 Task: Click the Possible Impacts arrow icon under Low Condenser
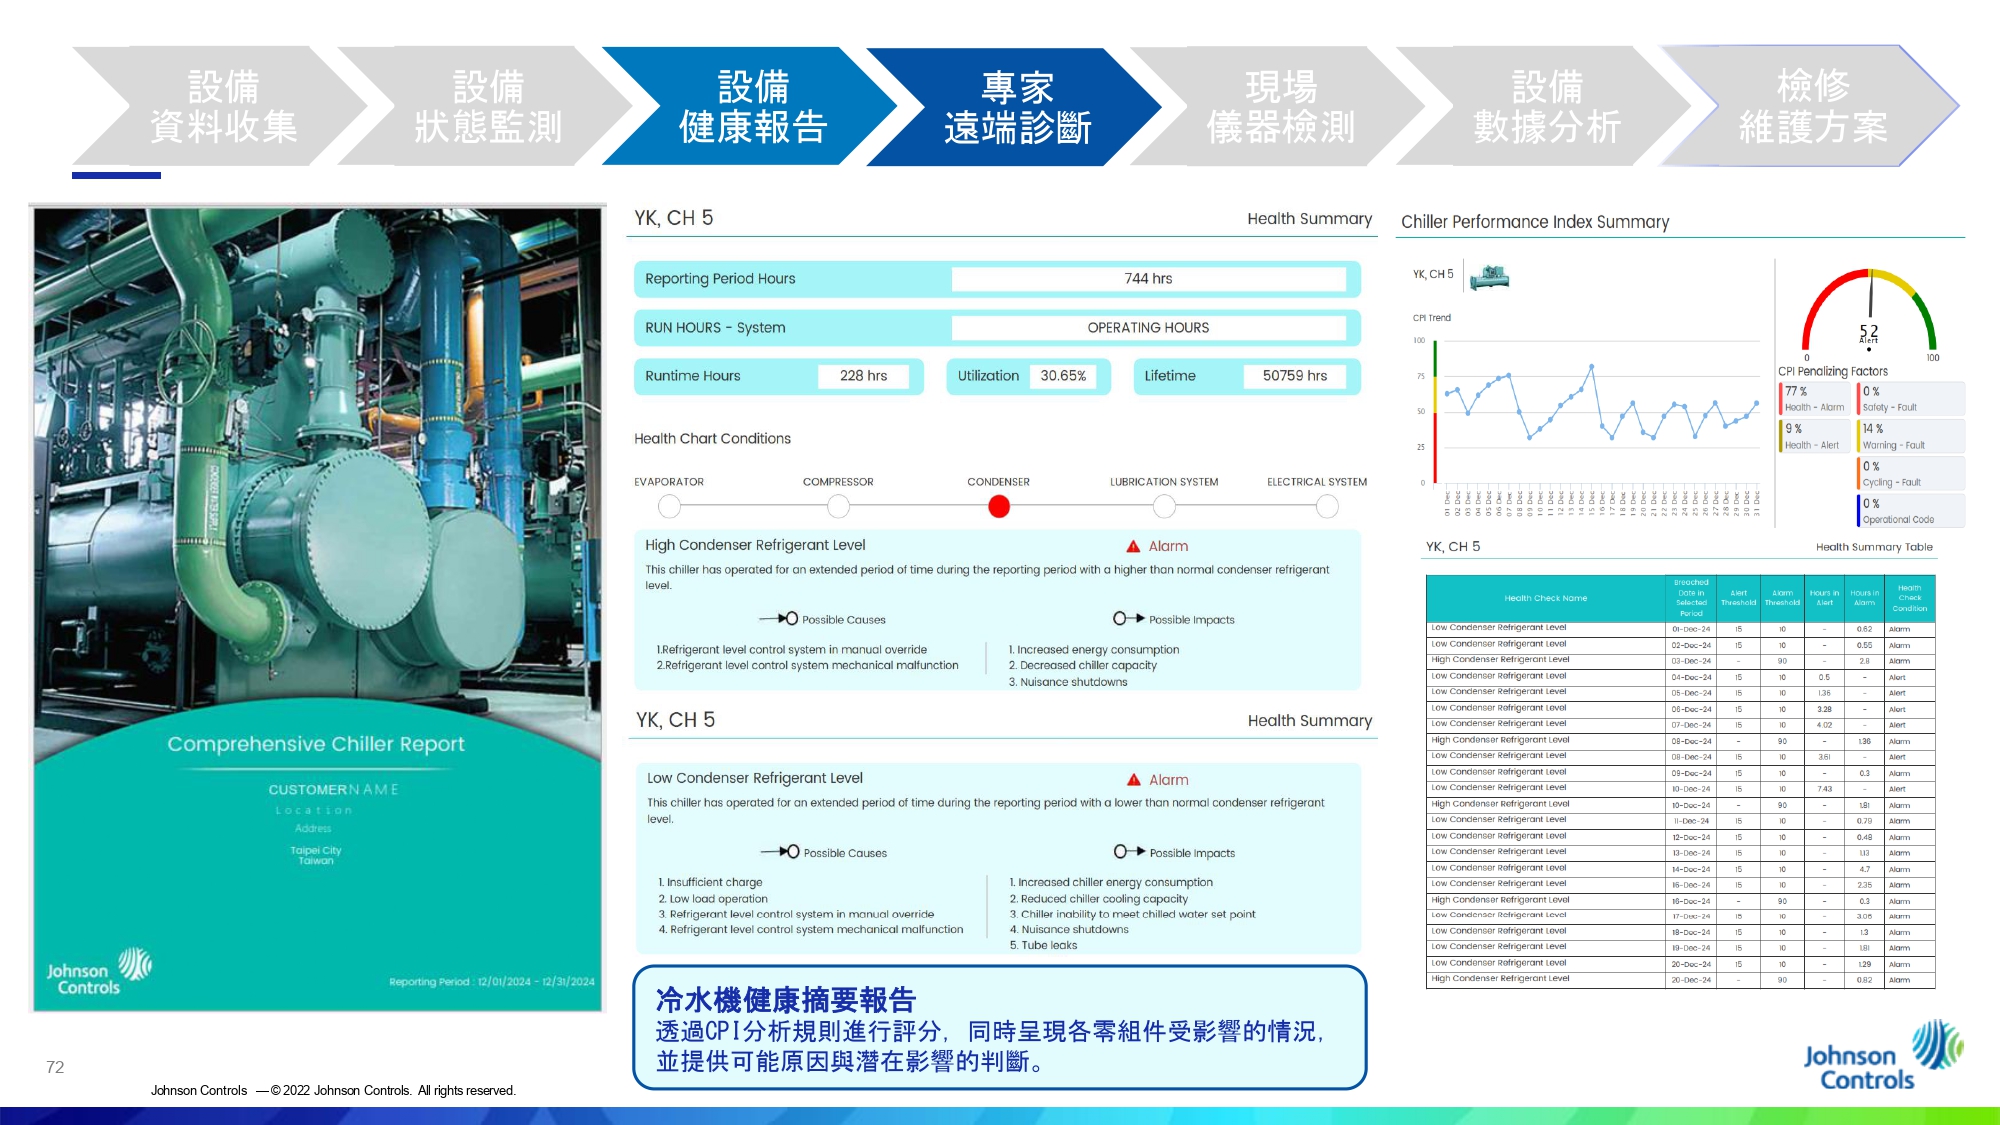1129,852
